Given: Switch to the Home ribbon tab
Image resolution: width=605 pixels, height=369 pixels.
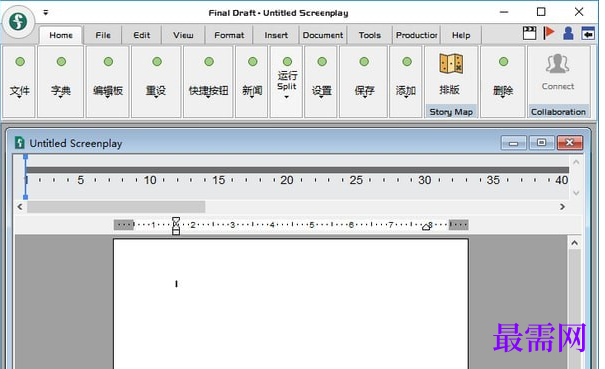Looking at the screenshot, I should point(61,35).
